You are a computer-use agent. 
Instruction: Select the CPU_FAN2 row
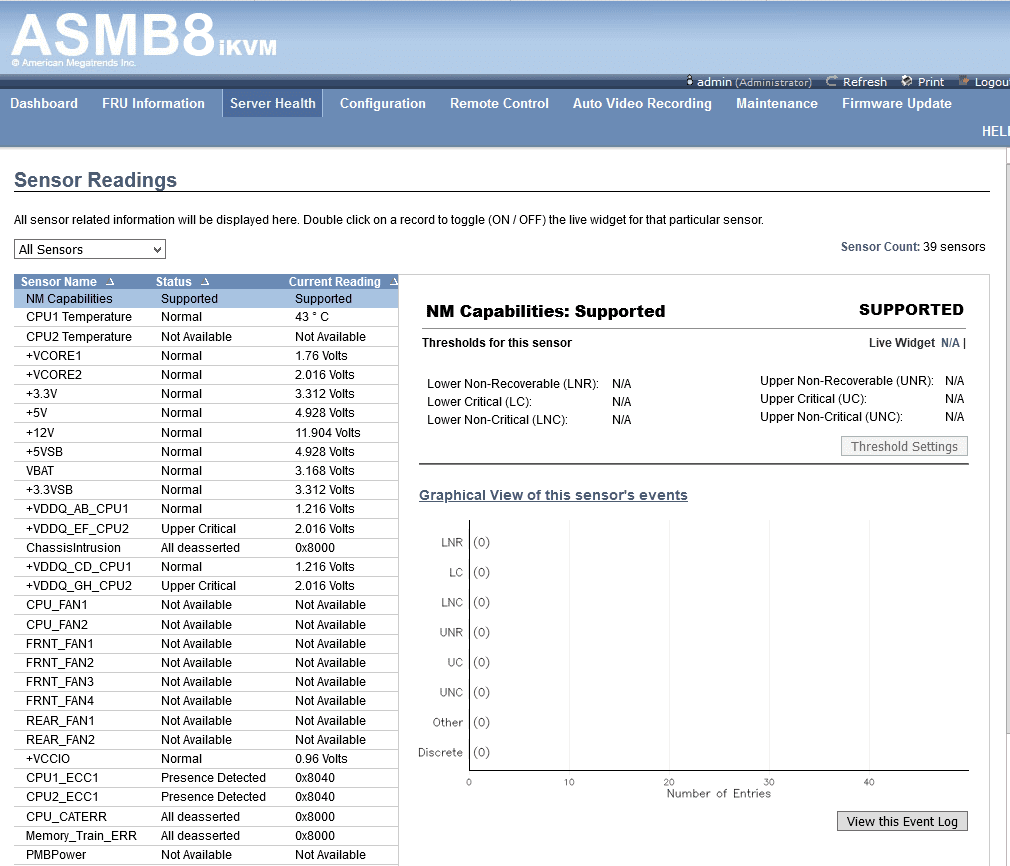pyautogui.click(x=206, y=624)
